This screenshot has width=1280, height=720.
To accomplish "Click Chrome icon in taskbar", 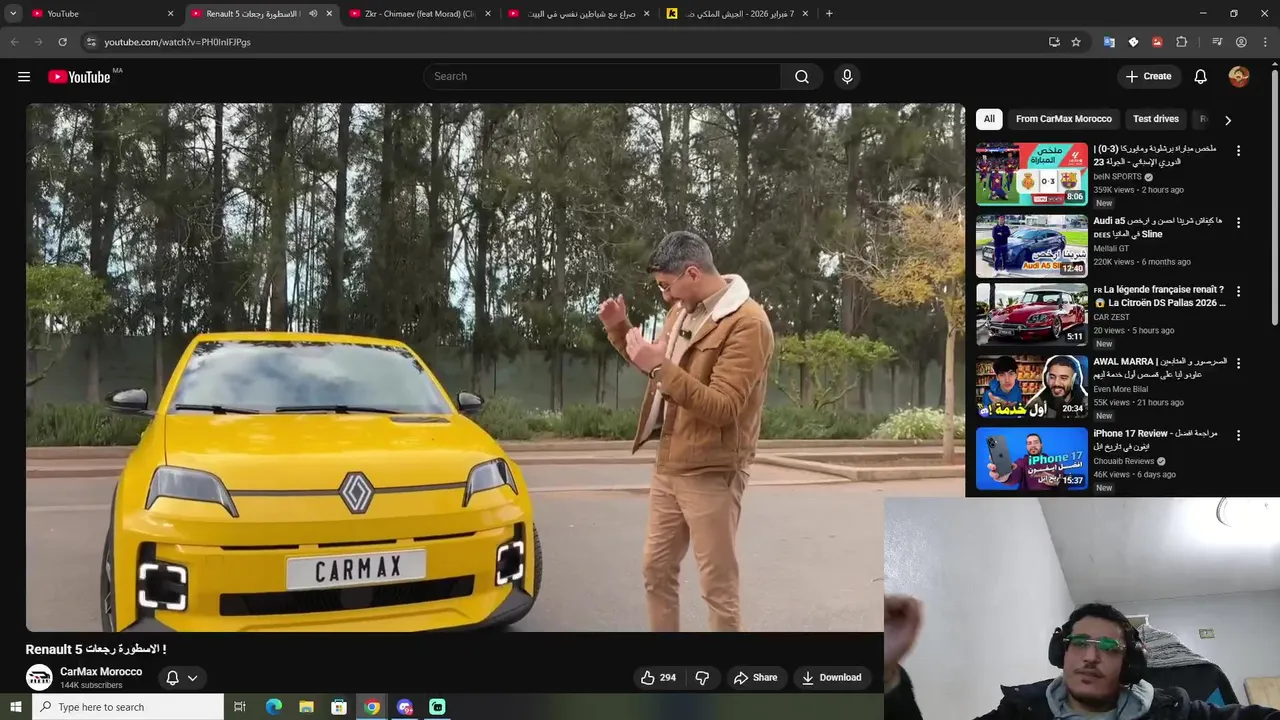I will point(372,707).
